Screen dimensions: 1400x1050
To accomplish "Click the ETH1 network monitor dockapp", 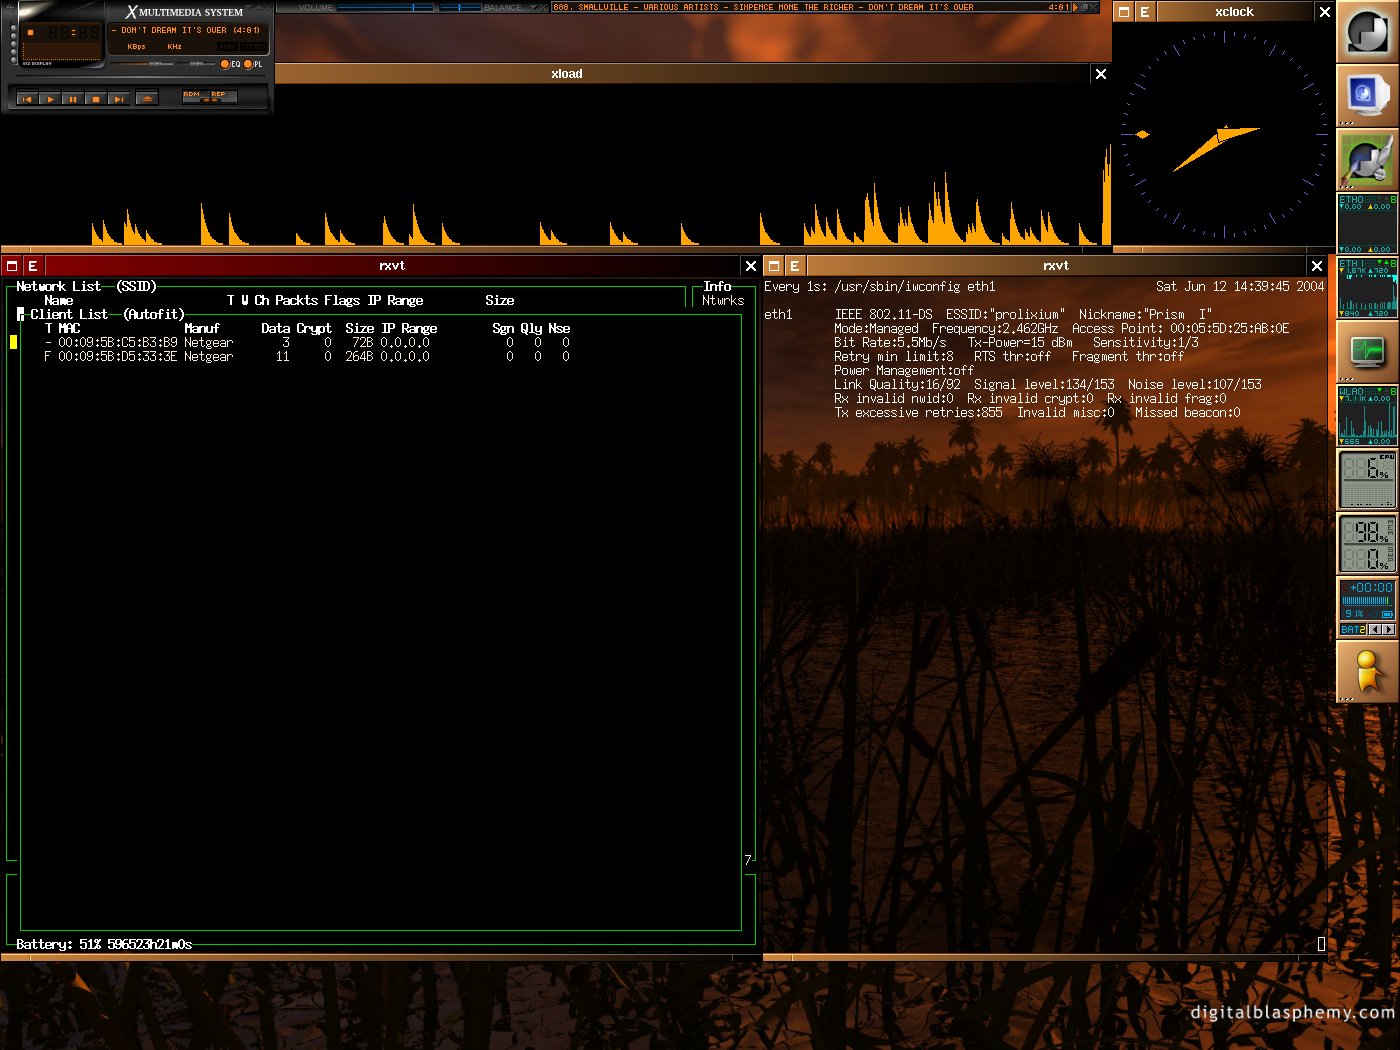I will [x=1367, y=288].
